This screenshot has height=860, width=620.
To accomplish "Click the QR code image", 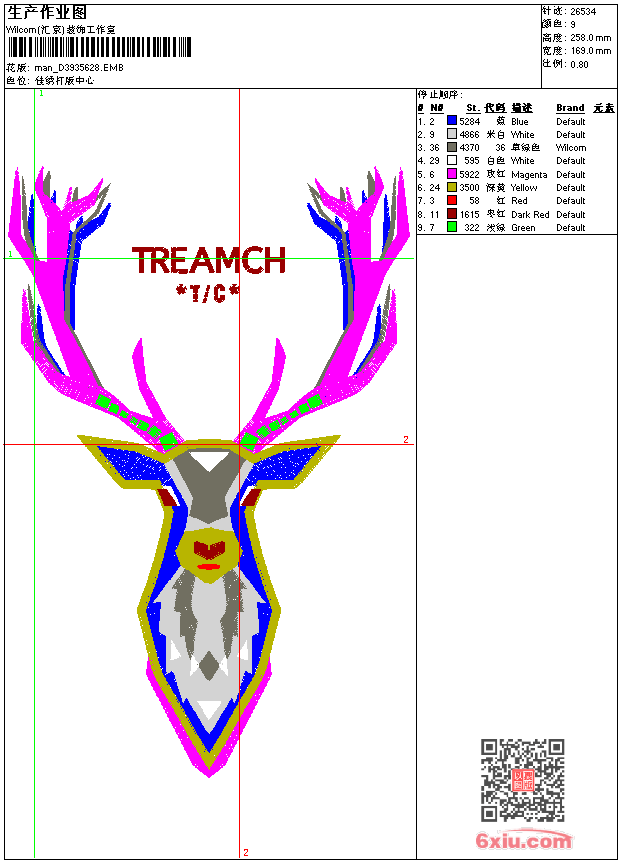I will click(522, 780).
